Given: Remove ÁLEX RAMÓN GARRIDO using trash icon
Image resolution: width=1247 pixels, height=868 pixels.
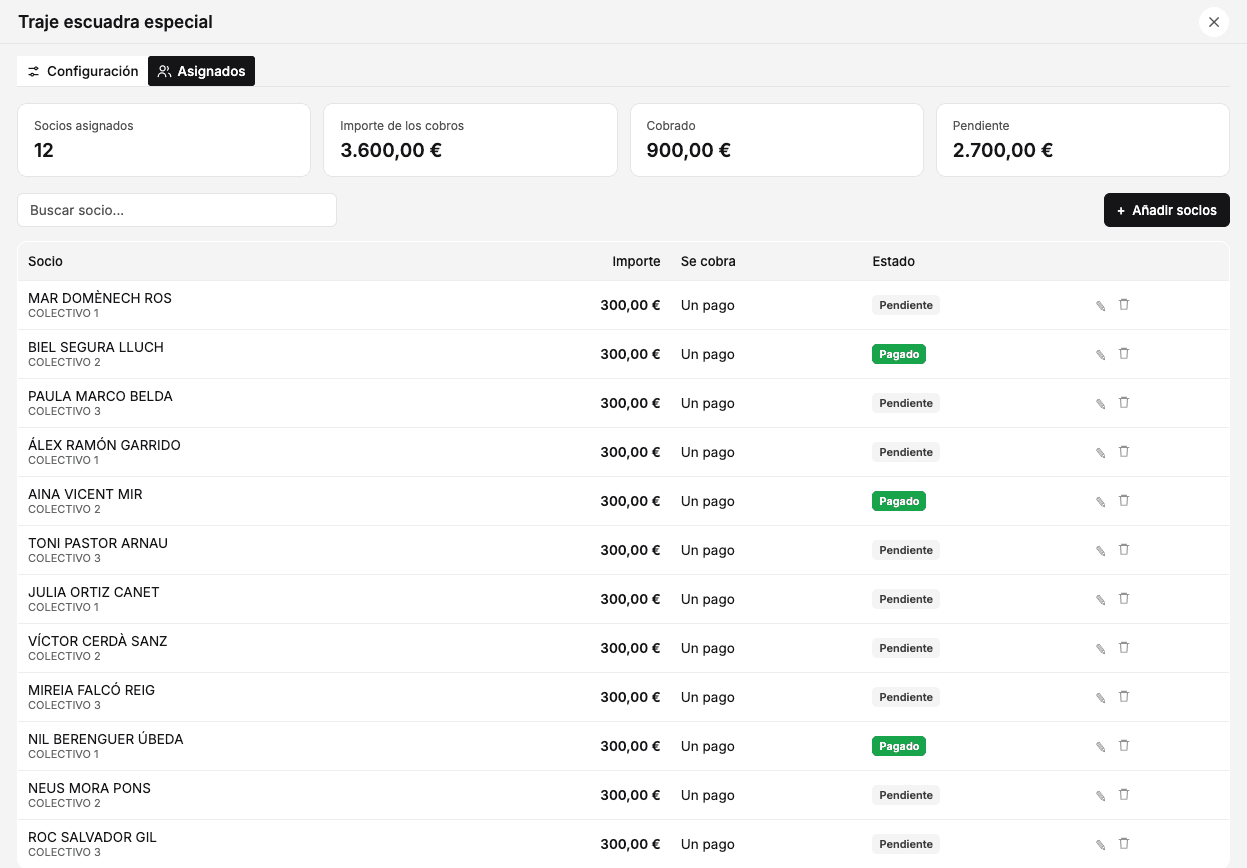Looking at the screenshot, I should (1124, 452).
